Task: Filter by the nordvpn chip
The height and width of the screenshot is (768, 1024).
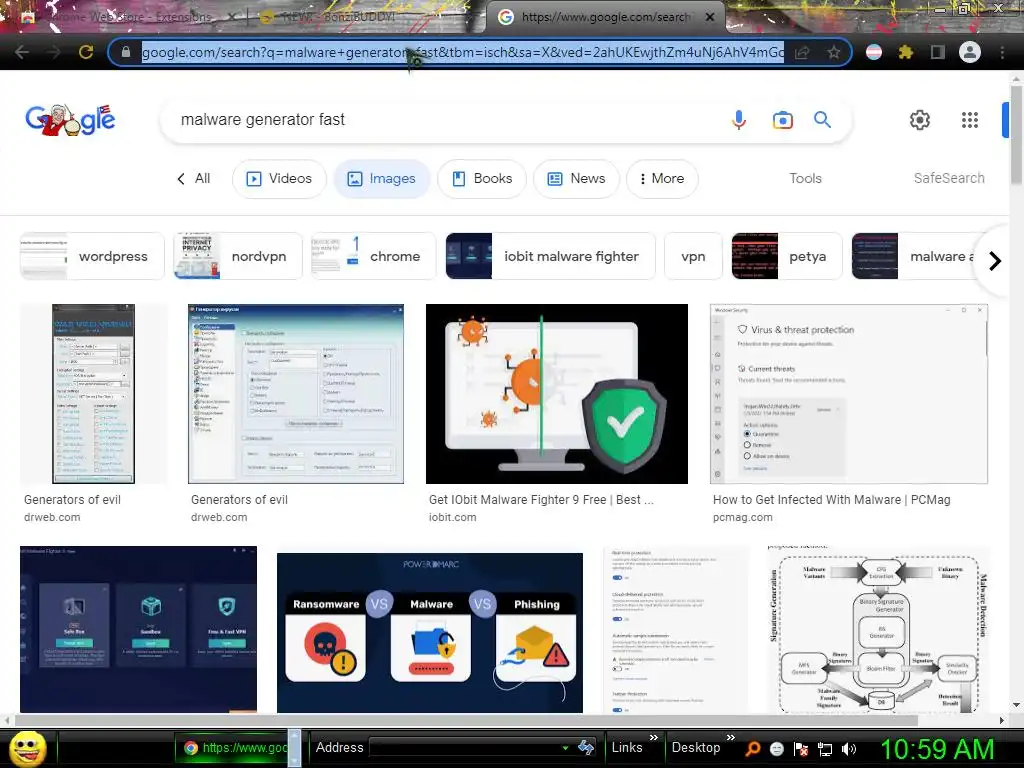Action: click(x=238, y=256)
